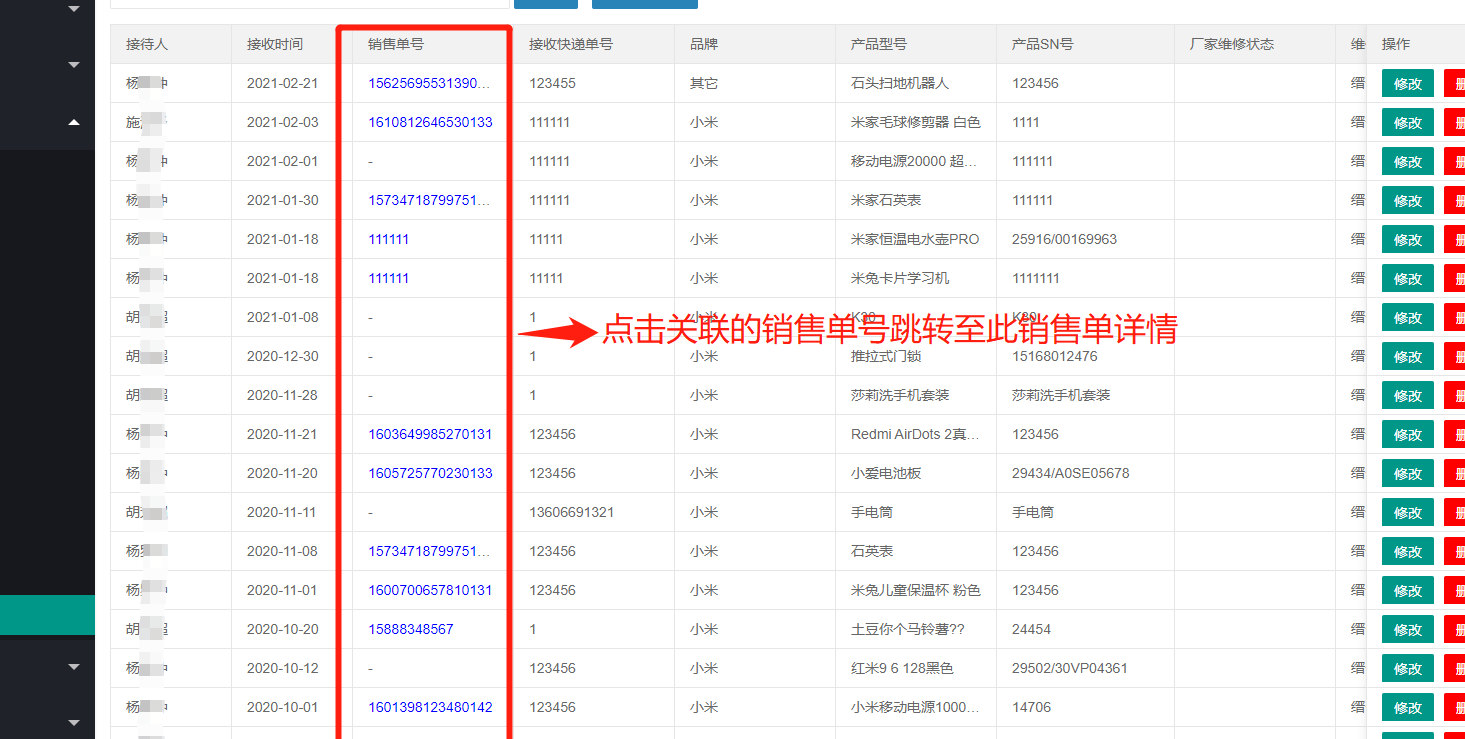This screenshot has width=1465, height=739.
Task: Open sales order link 1610812646530133
Action: tap(430, 122)
